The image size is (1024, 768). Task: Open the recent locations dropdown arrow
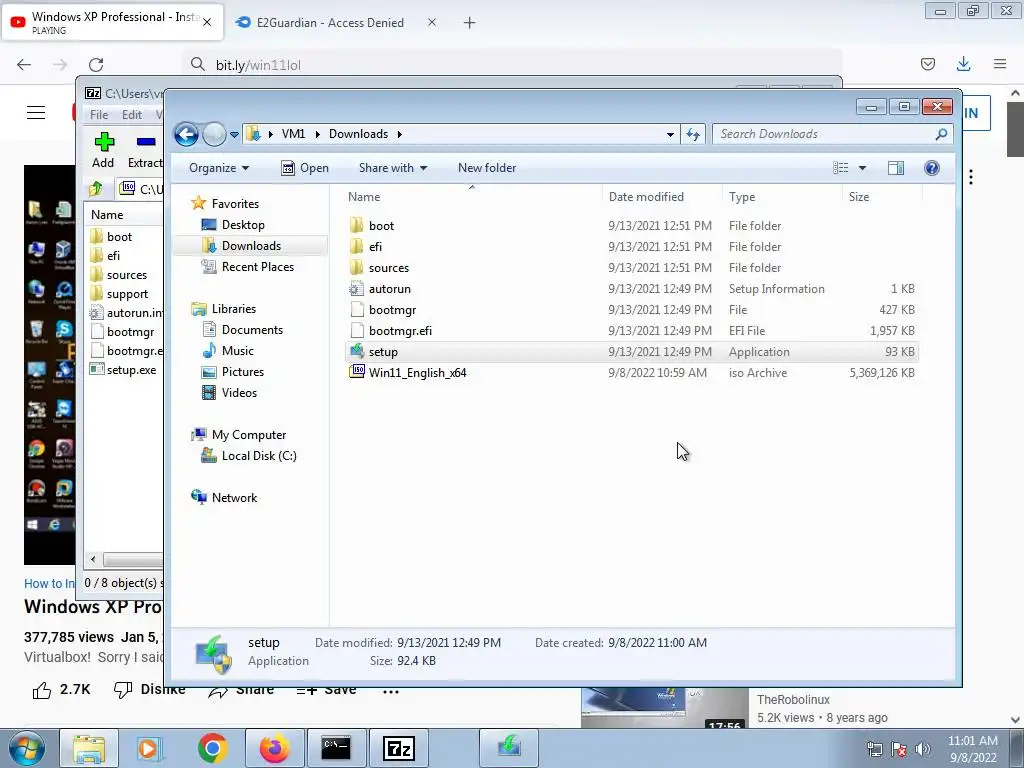click(234, 135)
